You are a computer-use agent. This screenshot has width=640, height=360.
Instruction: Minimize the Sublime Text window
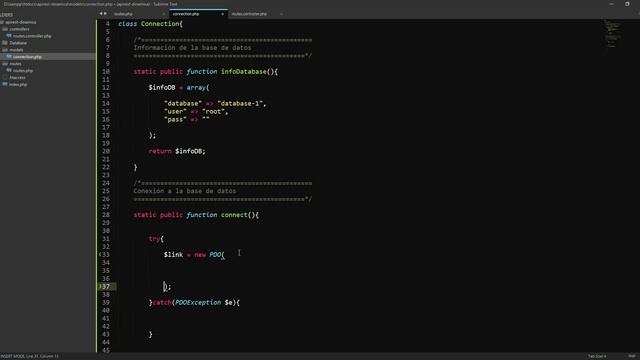click(x=611, y=4)
